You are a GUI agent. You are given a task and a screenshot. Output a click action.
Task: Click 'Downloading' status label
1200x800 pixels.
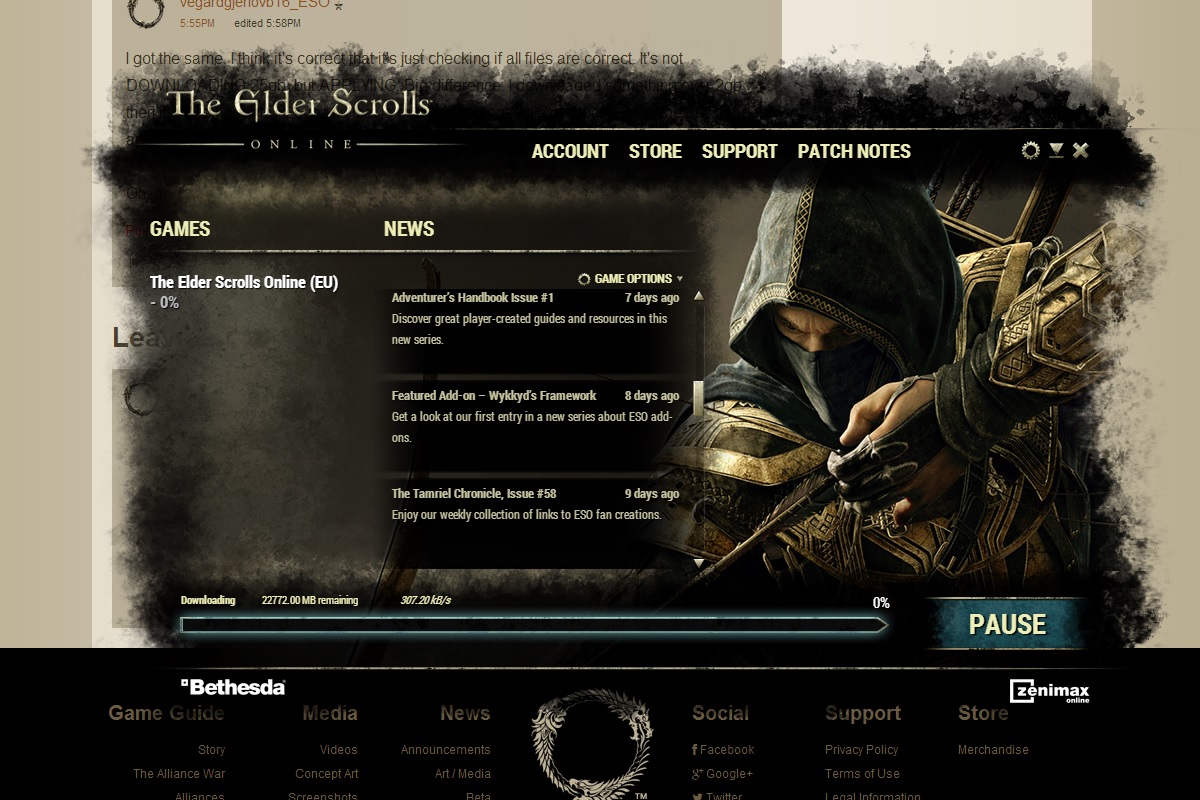208,601
